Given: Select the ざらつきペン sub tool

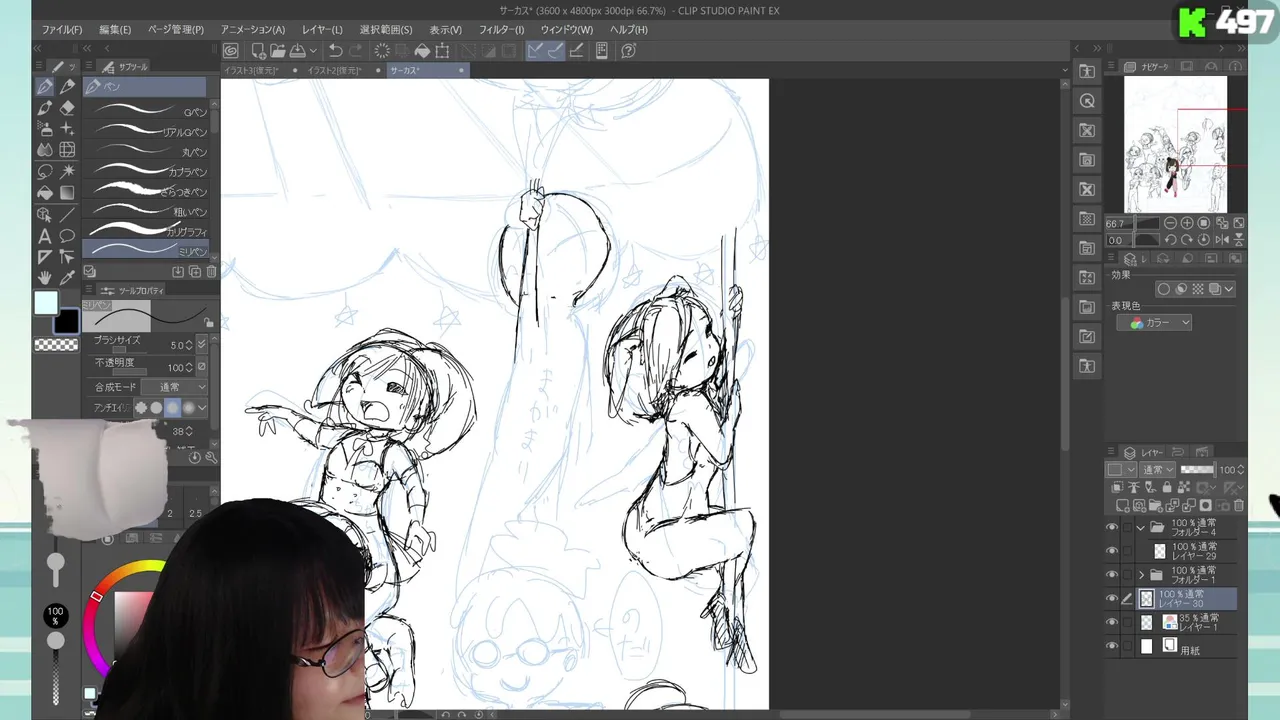Looking at the screenshot, I should click(x=147, y=191).
